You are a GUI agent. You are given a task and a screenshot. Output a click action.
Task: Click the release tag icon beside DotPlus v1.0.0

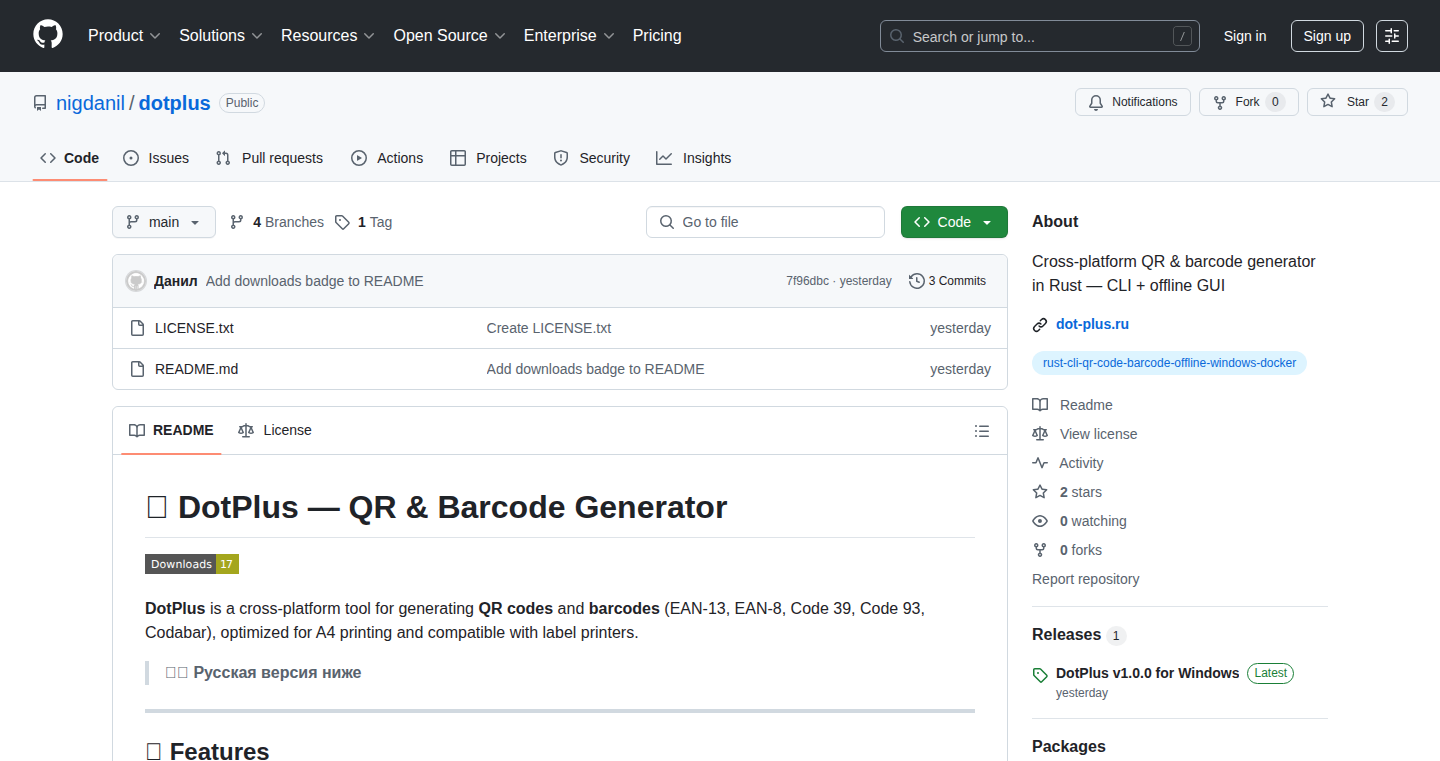click(x=1040, y=675)
